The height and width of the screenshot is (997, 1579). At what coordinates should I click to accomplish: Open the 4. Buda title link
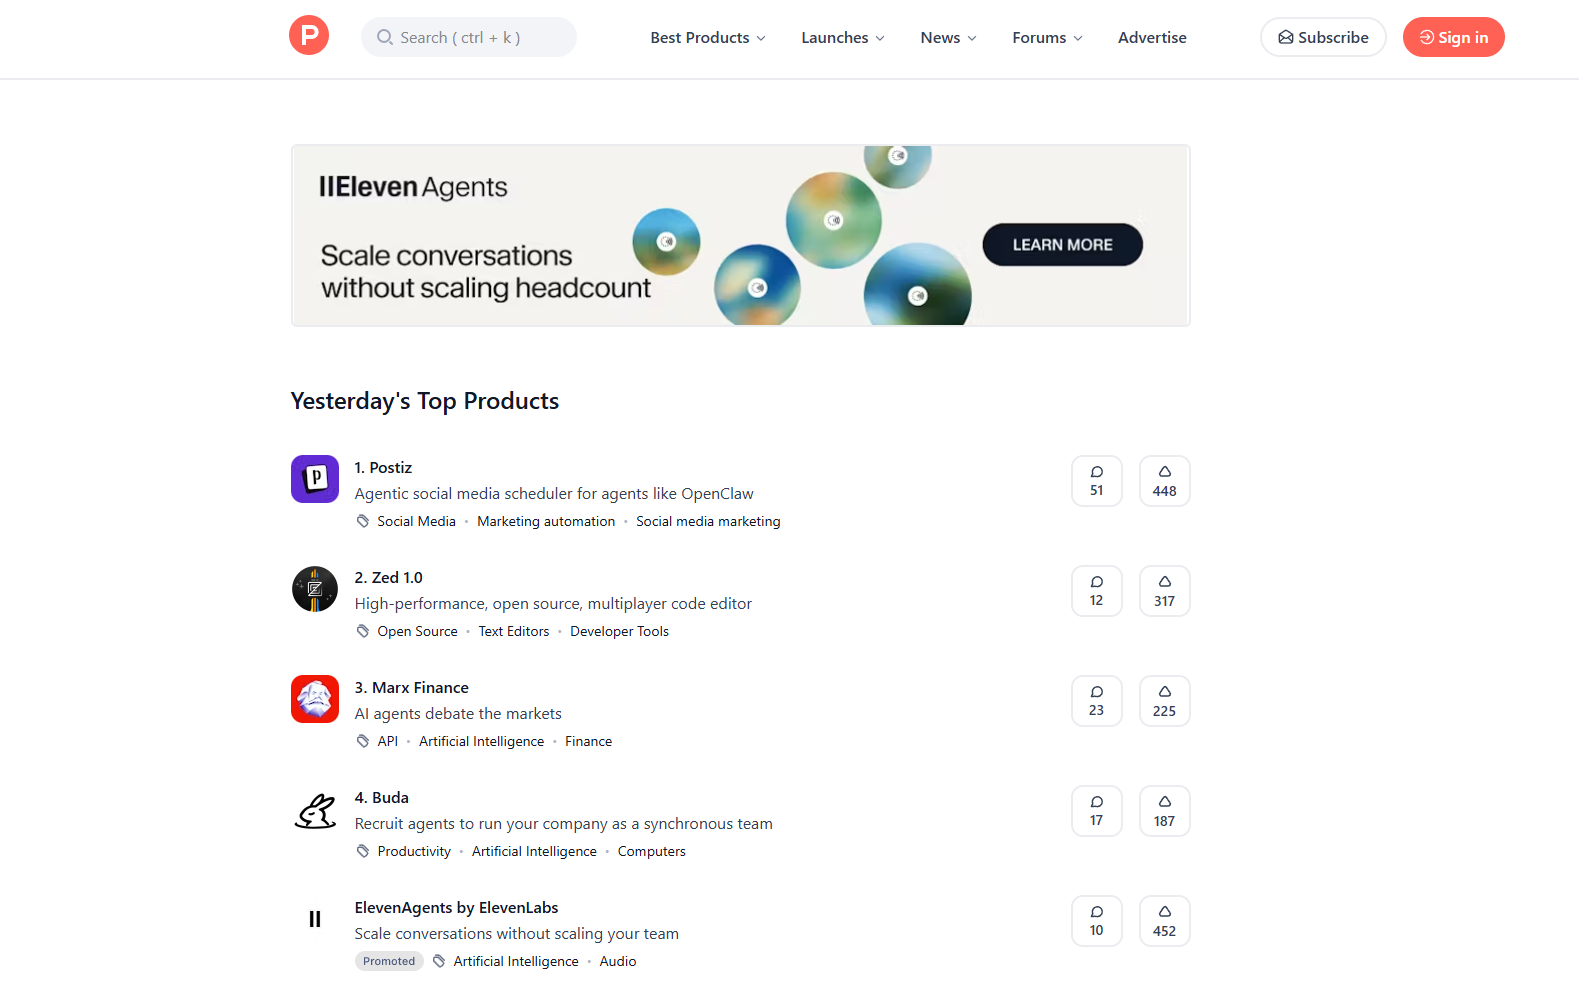(x=381, y=797)
